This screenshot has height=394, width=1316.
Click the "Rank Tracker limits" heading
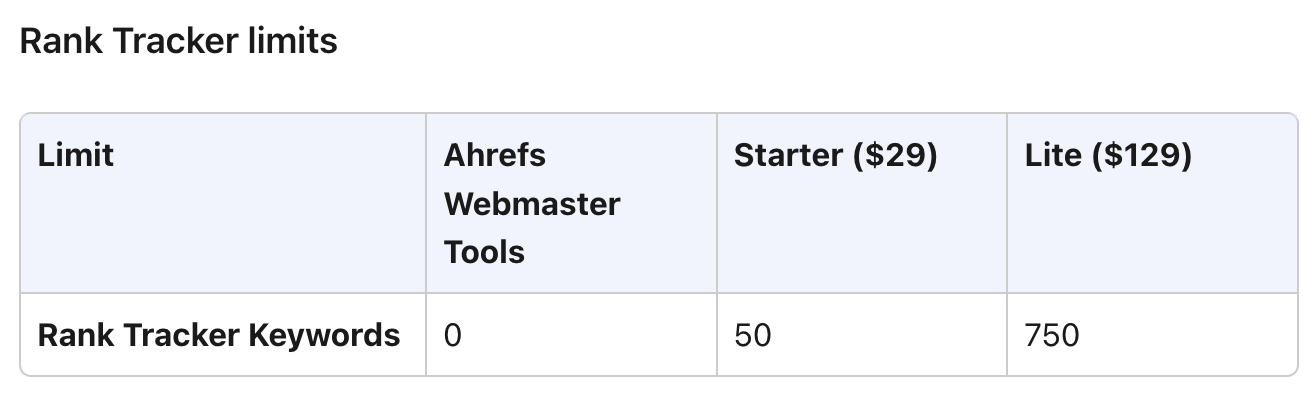(178, 42)
